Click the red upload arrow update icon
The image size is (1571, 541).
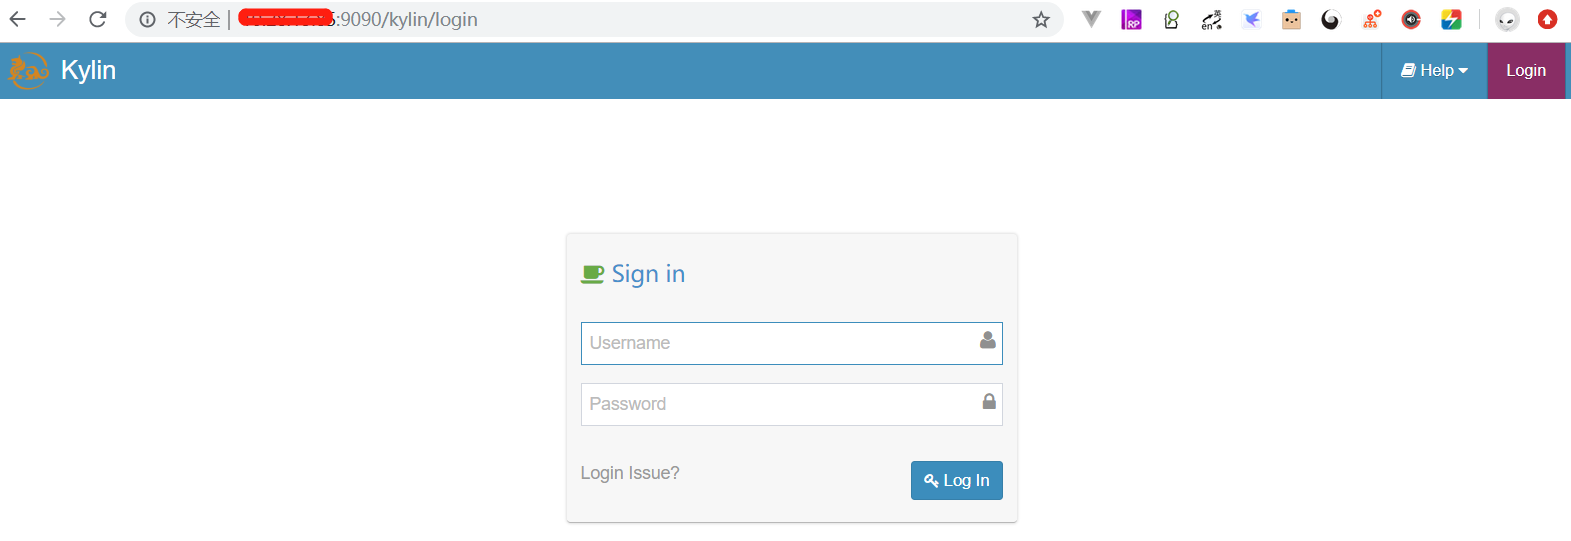(1547, 19)
